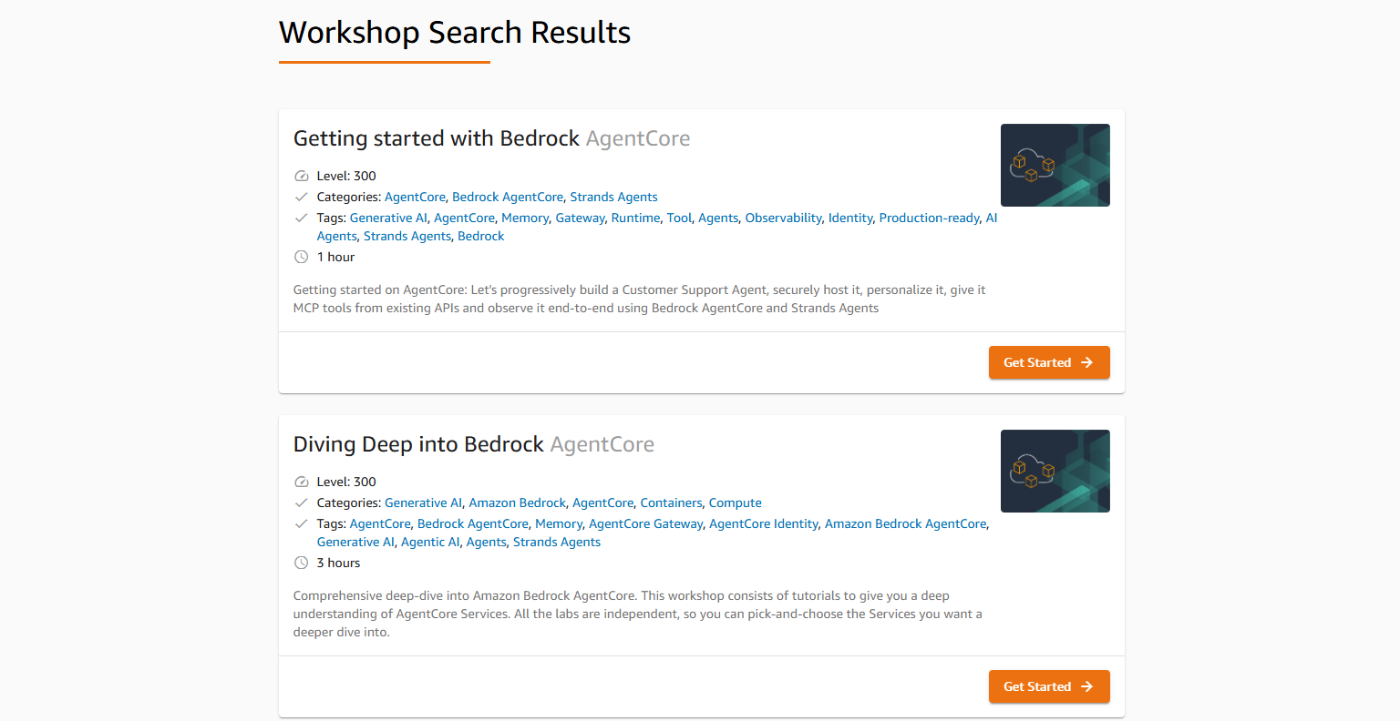Image resolution: width=1400 pixels, height=721 pixels.
Task: Select Memory tag in Diving Deep card
Action: coord(558,524)
